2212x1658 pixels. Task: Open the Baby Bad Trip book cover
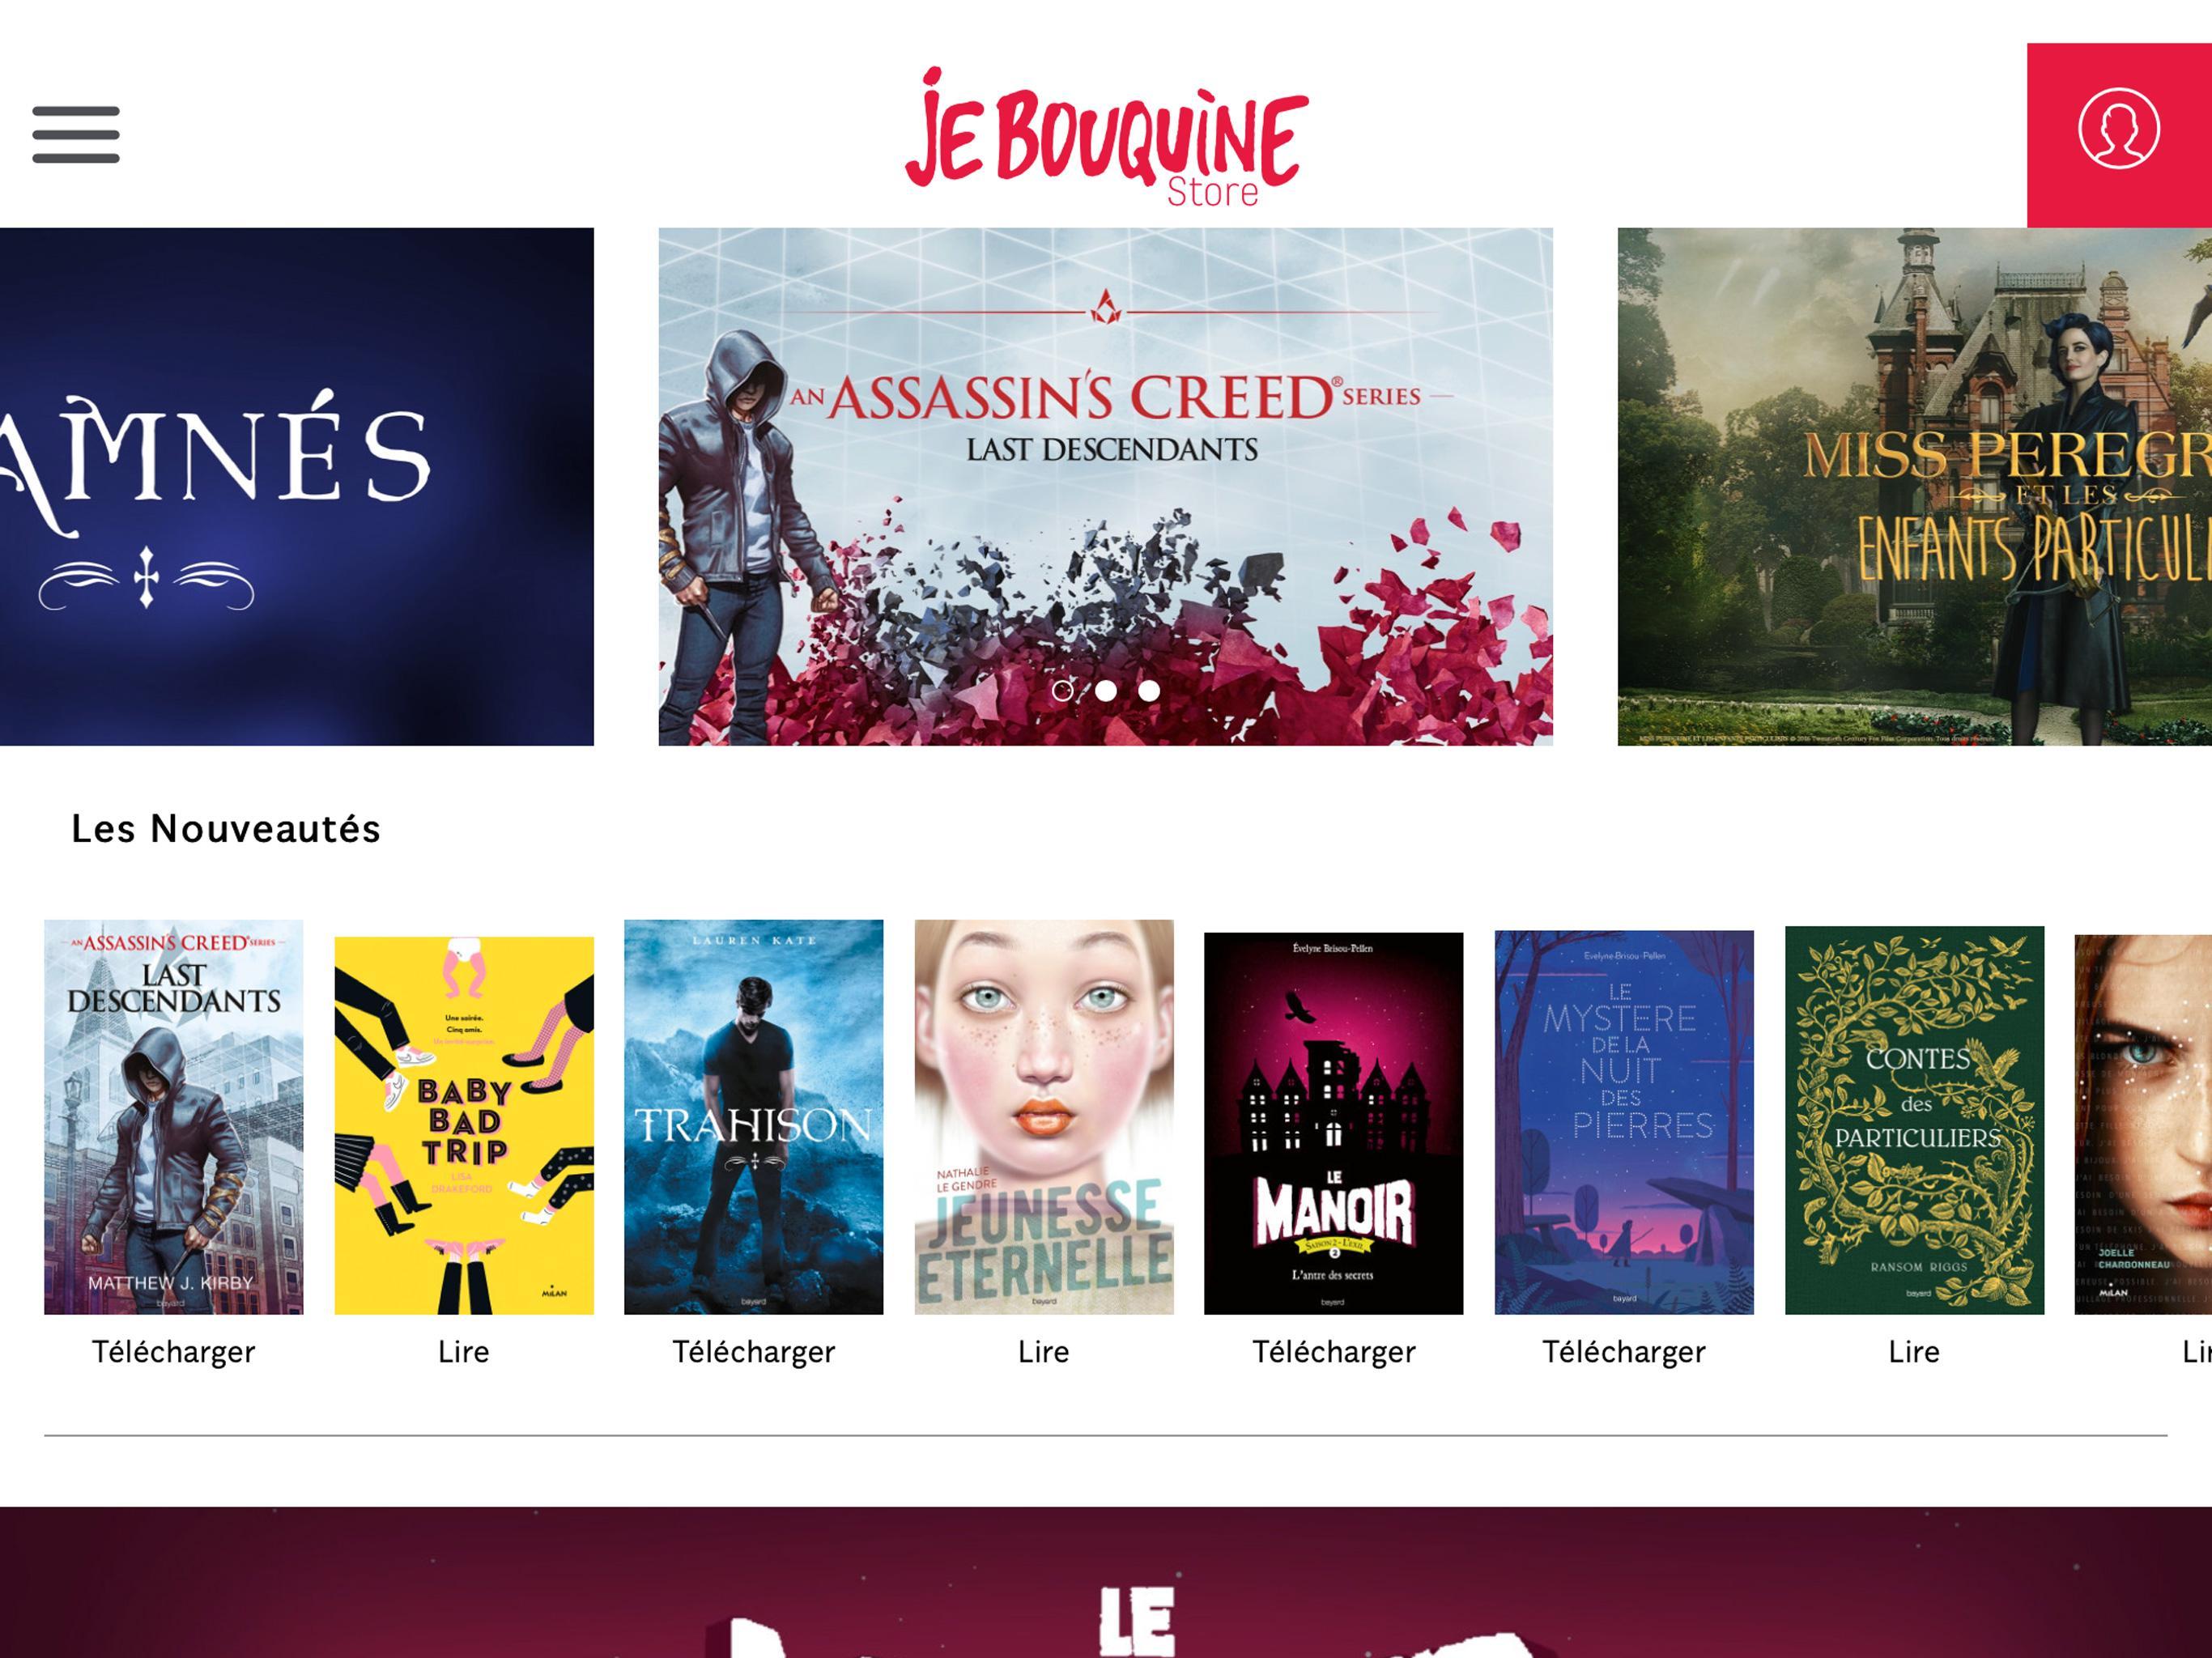[464, 1125]
